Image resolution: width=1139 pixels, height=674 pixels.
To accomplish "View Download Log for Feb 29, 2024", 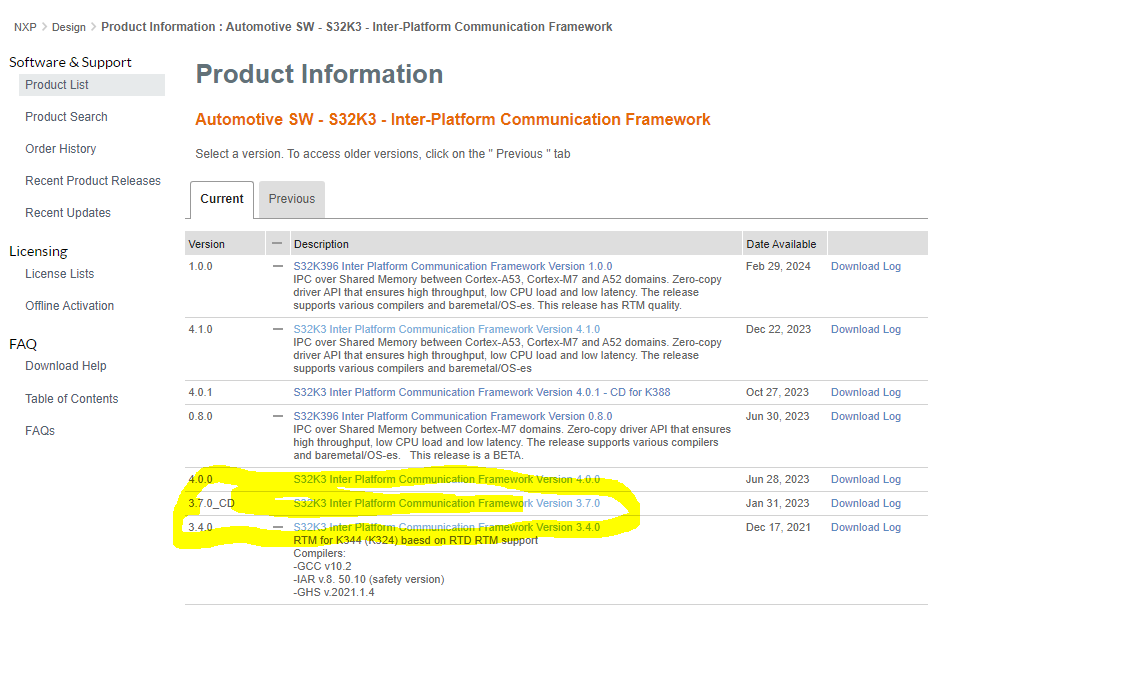I will point(866,267).
